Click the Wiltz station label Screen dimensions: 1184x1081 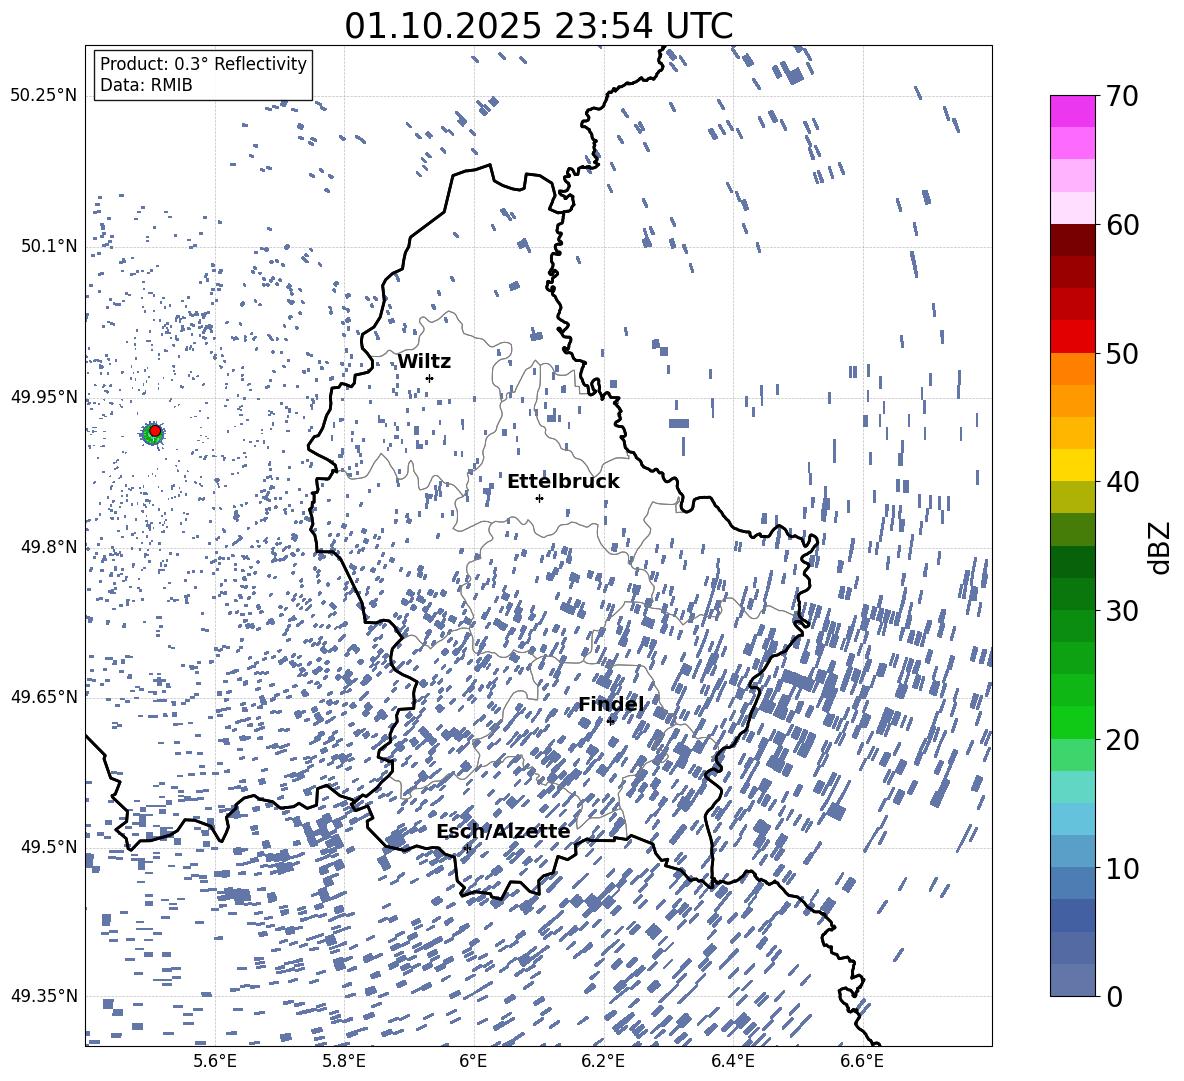pos(424,362)
